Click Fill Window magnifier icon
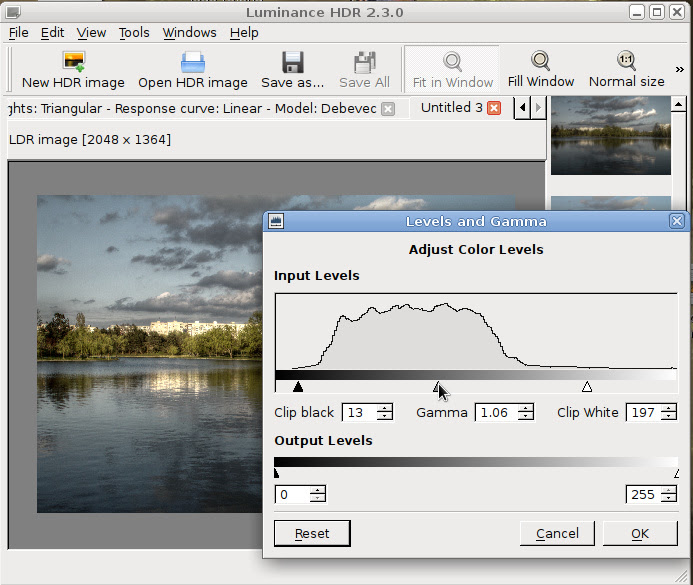The height and width of the screenshot is (585, 693). tap(541, 61)
